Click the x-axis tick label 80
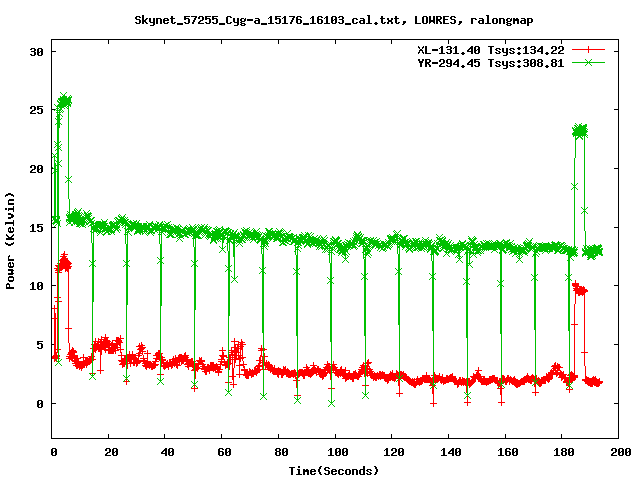640x480 pixels. pyautogui.click(x=281, y=452)
